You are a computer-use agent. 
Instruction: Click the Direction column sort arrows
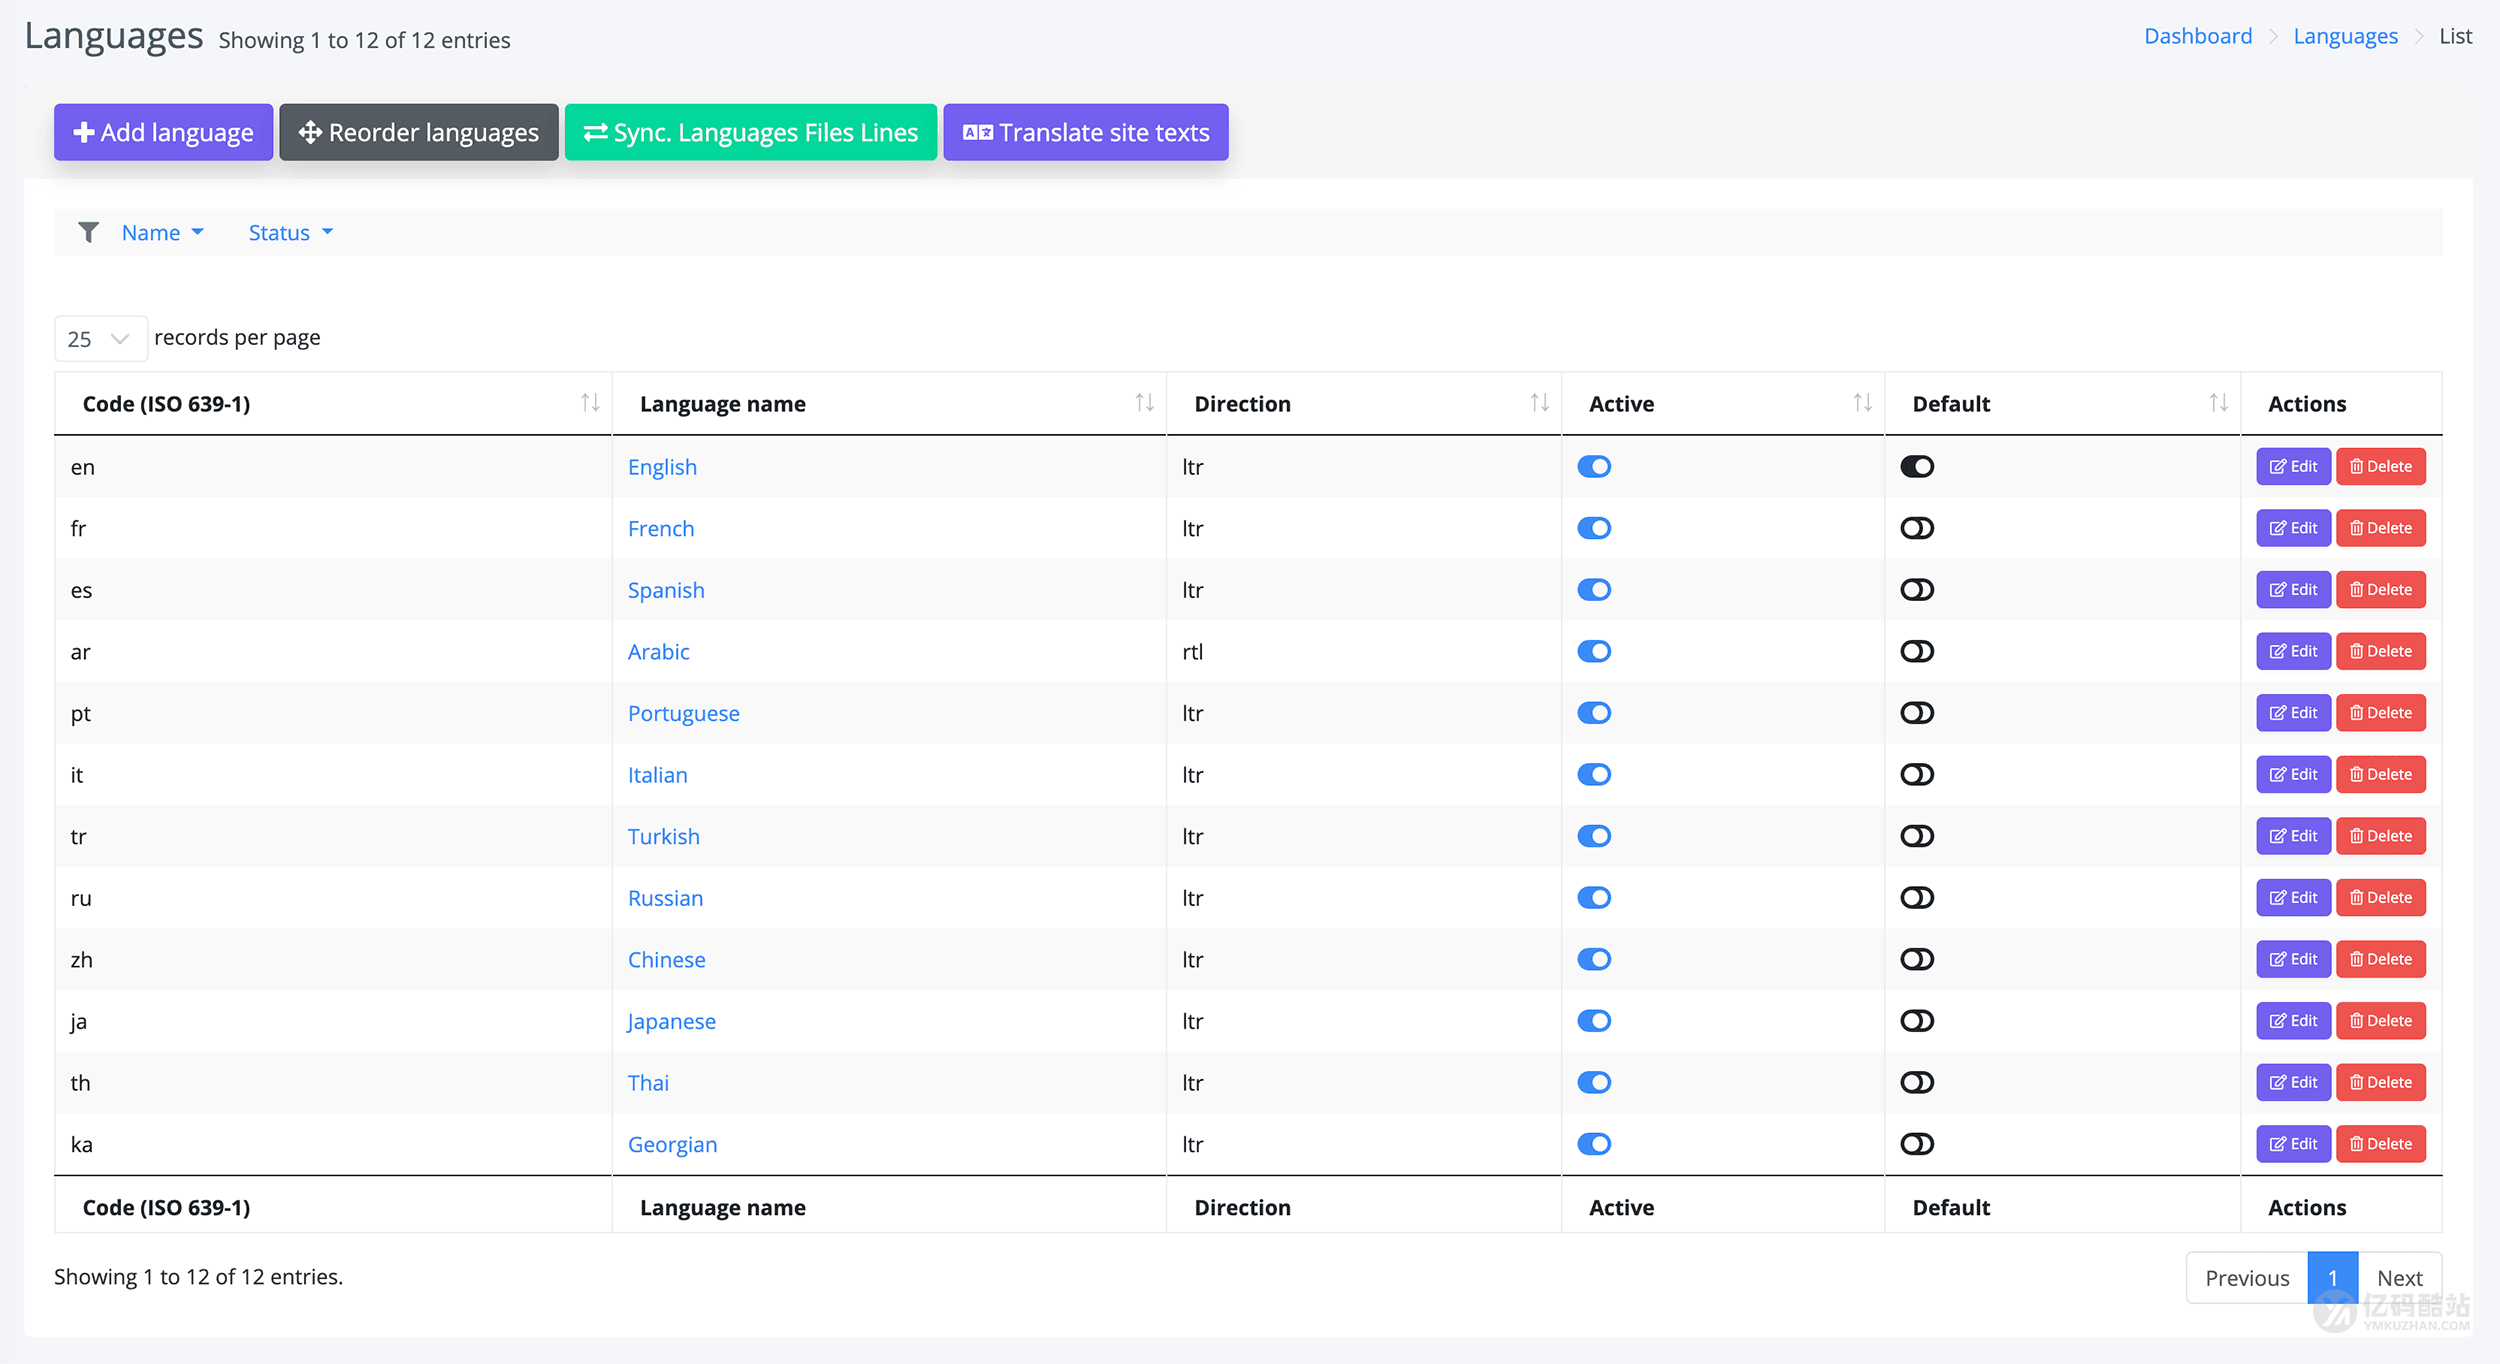click(1539, 403)
